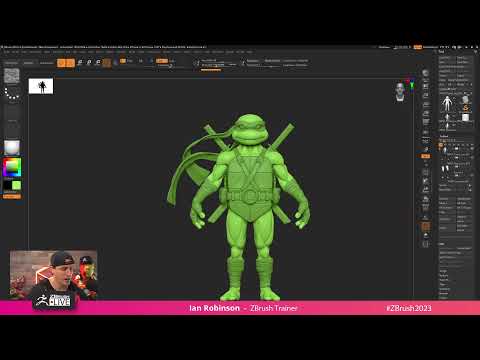Open the dotted stroke type selector

click(x=12, y=94)
